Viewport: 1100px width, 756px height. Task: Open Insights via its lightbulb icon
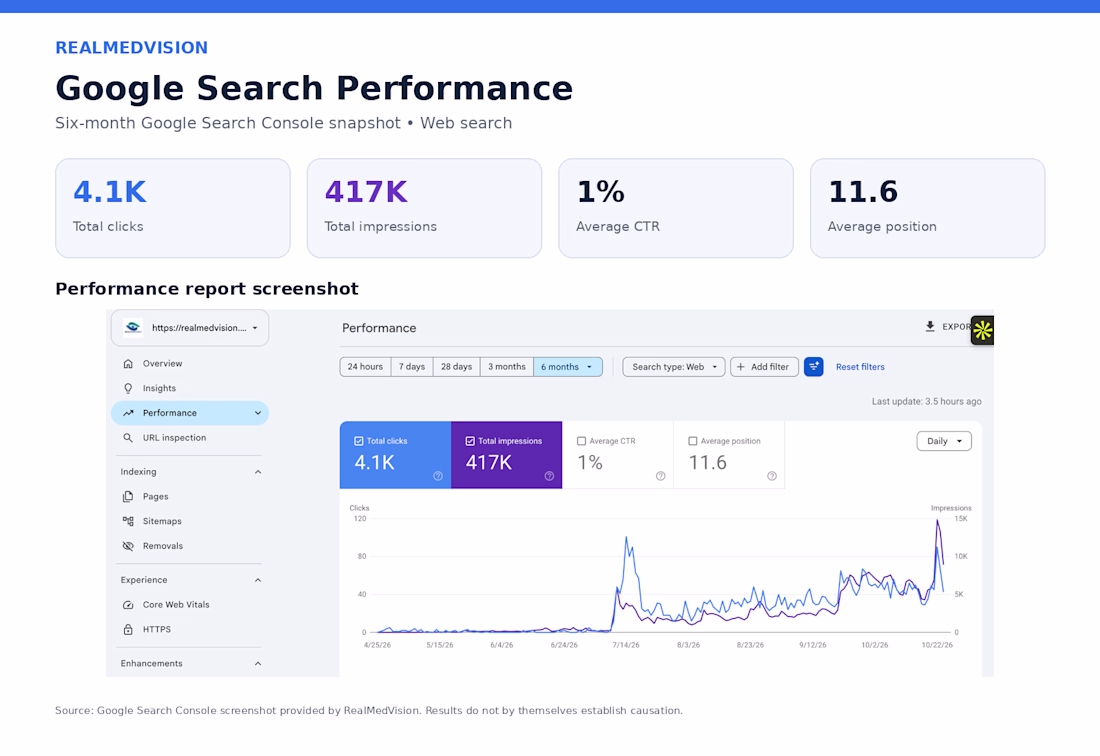128,388
